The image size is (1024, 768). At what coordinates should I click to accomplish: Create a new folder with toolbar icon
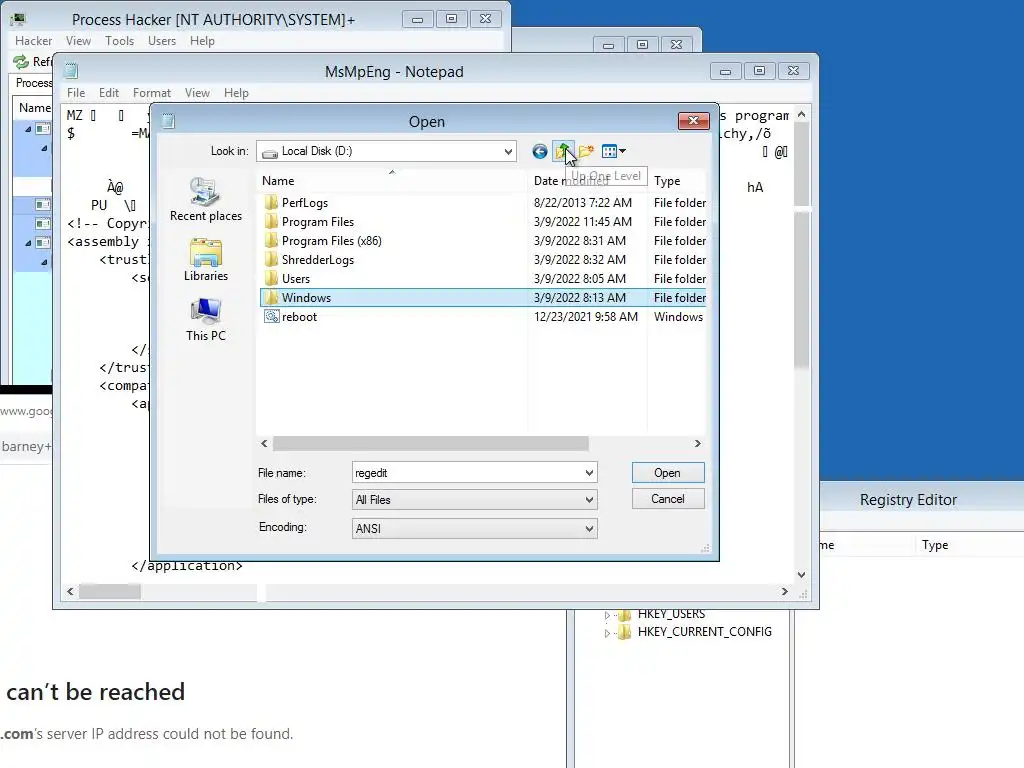tap(586, 152)
